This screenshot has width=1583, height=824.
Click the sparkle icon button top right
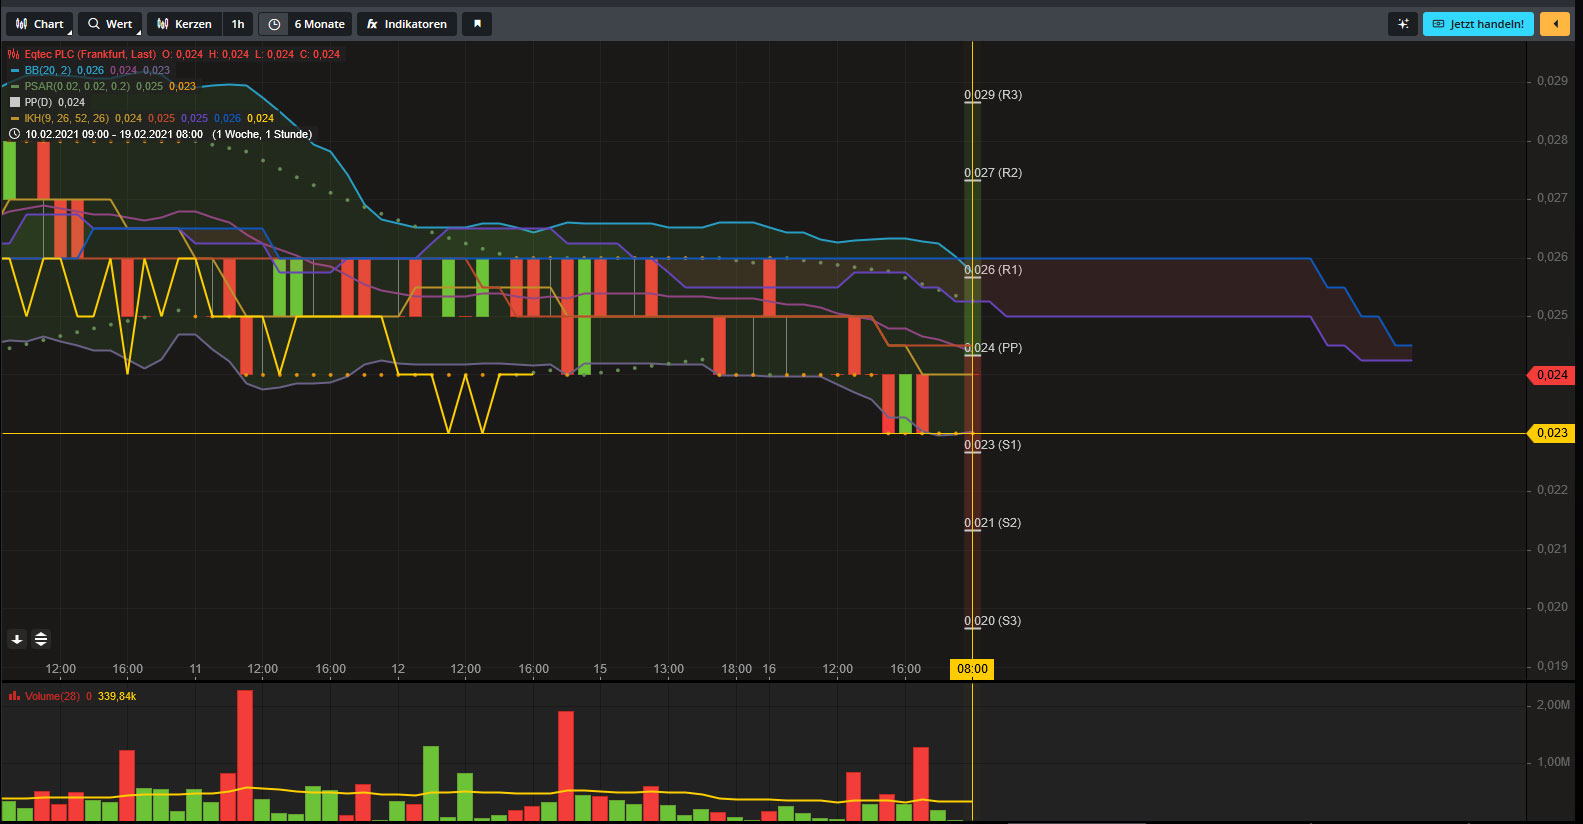tap(1403, 24)
